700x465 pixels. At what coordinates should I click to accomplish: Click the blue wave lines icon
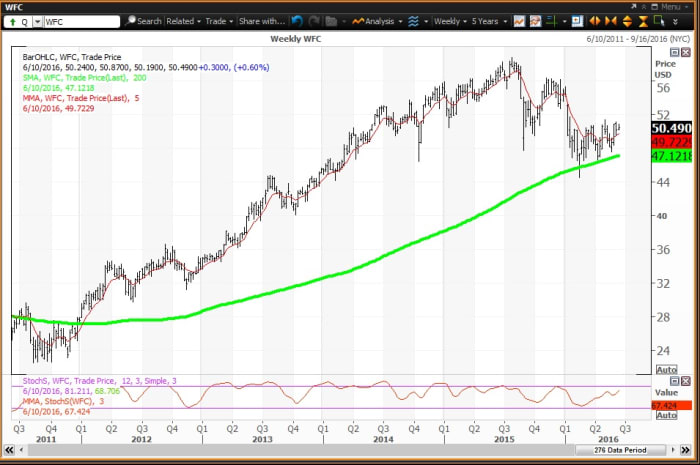(x=413, y=20)
